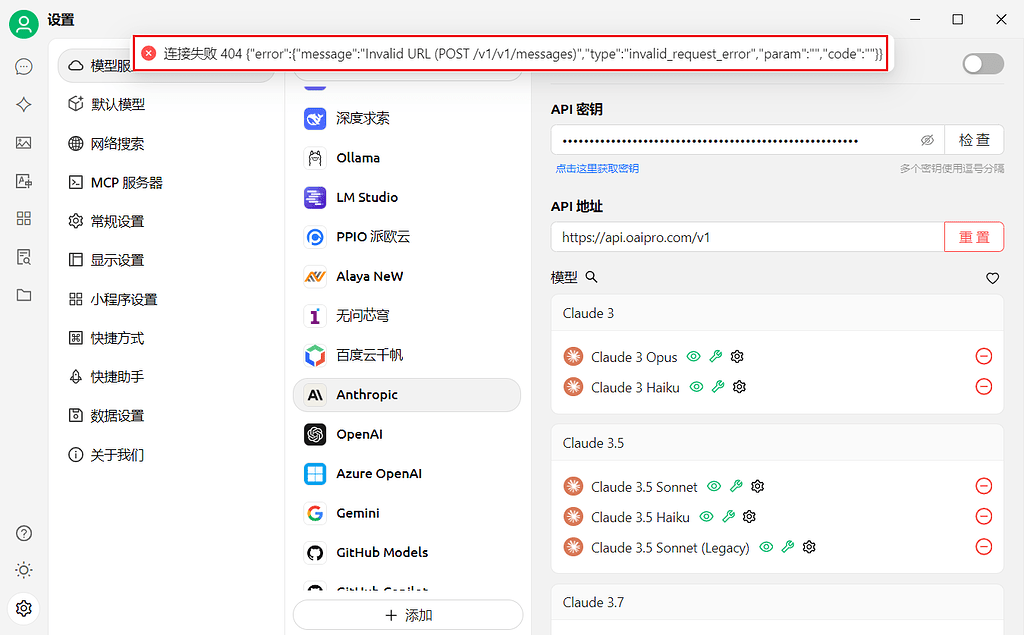Click the 重置 button for API address

(974, 236)
